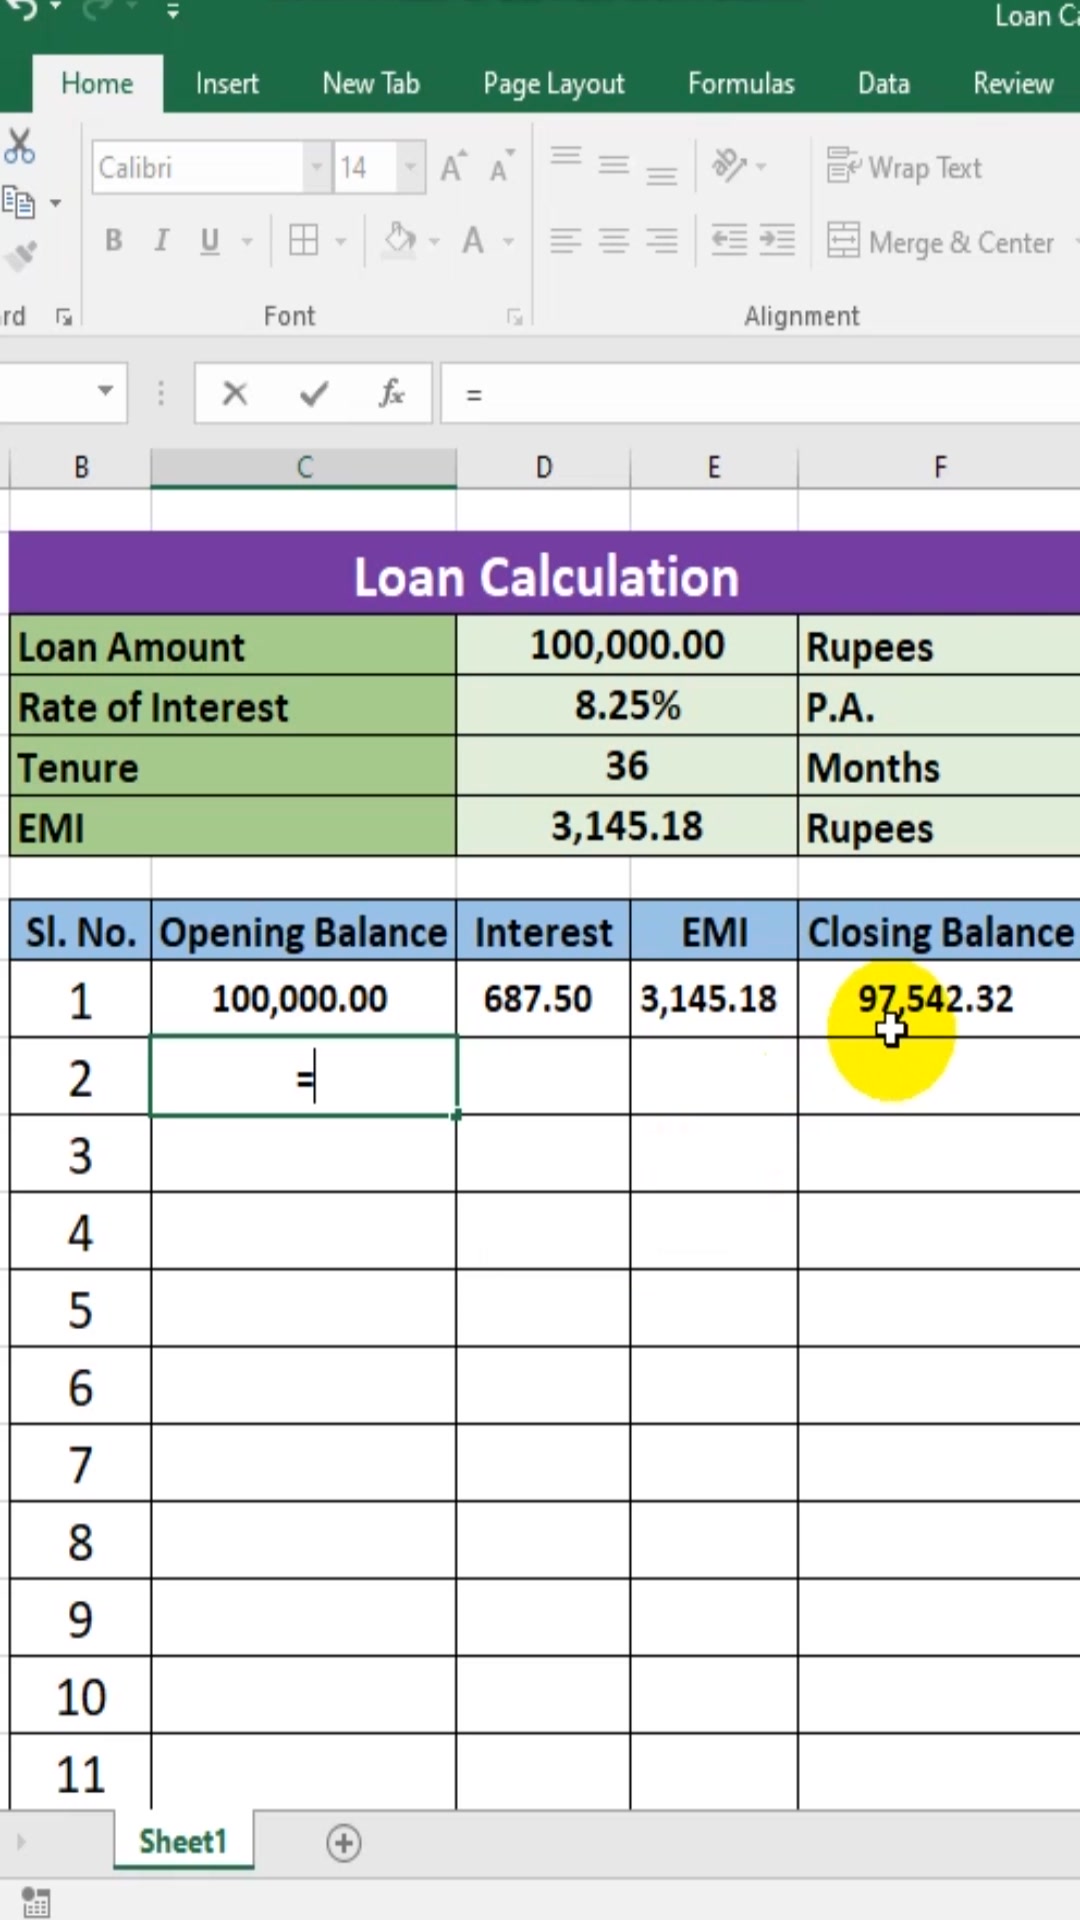The width and height of the screenshot is (1080, 1920).
Task: Switch to the Home tab
Action: tap(97, 84)
